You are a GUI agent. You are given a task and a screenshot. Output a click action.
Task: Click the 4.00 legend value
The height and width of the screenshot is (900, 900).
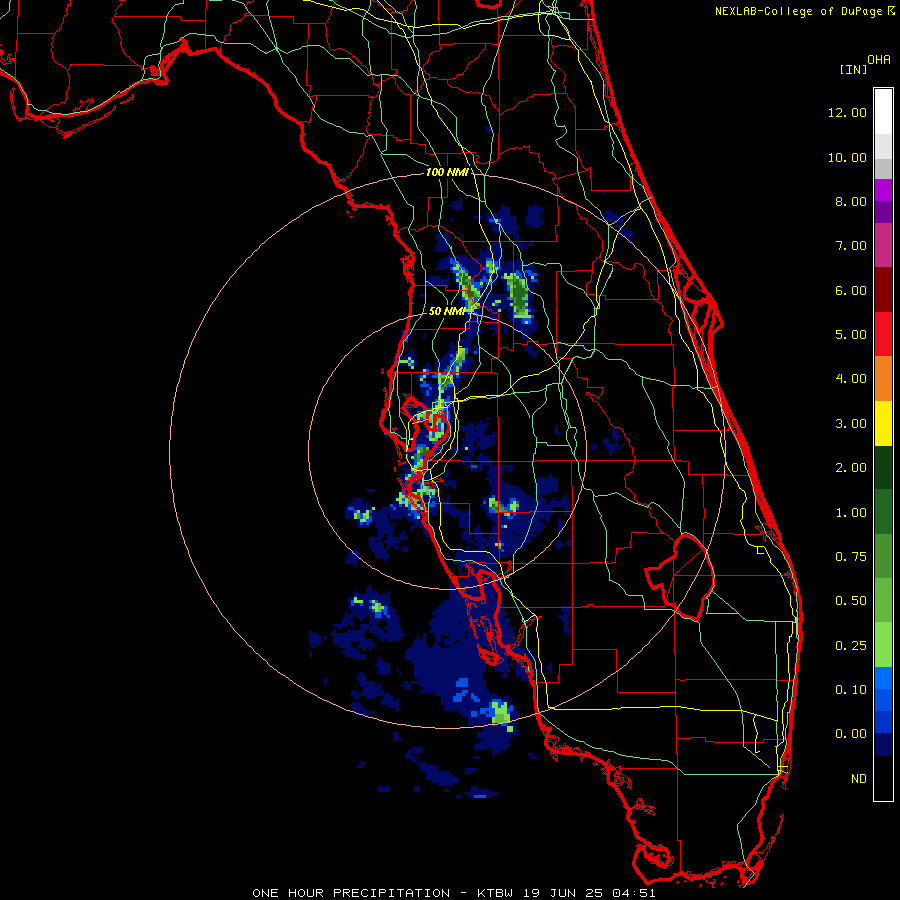[x=851, y=379]
